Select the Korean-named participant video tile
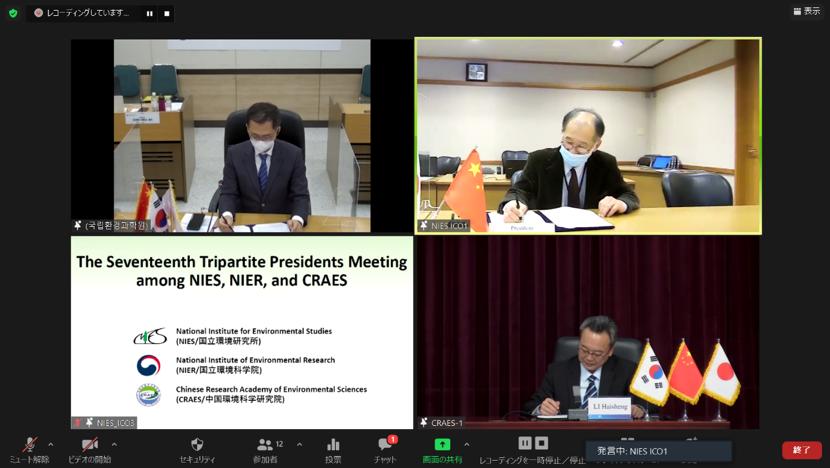 click(242, 136)
